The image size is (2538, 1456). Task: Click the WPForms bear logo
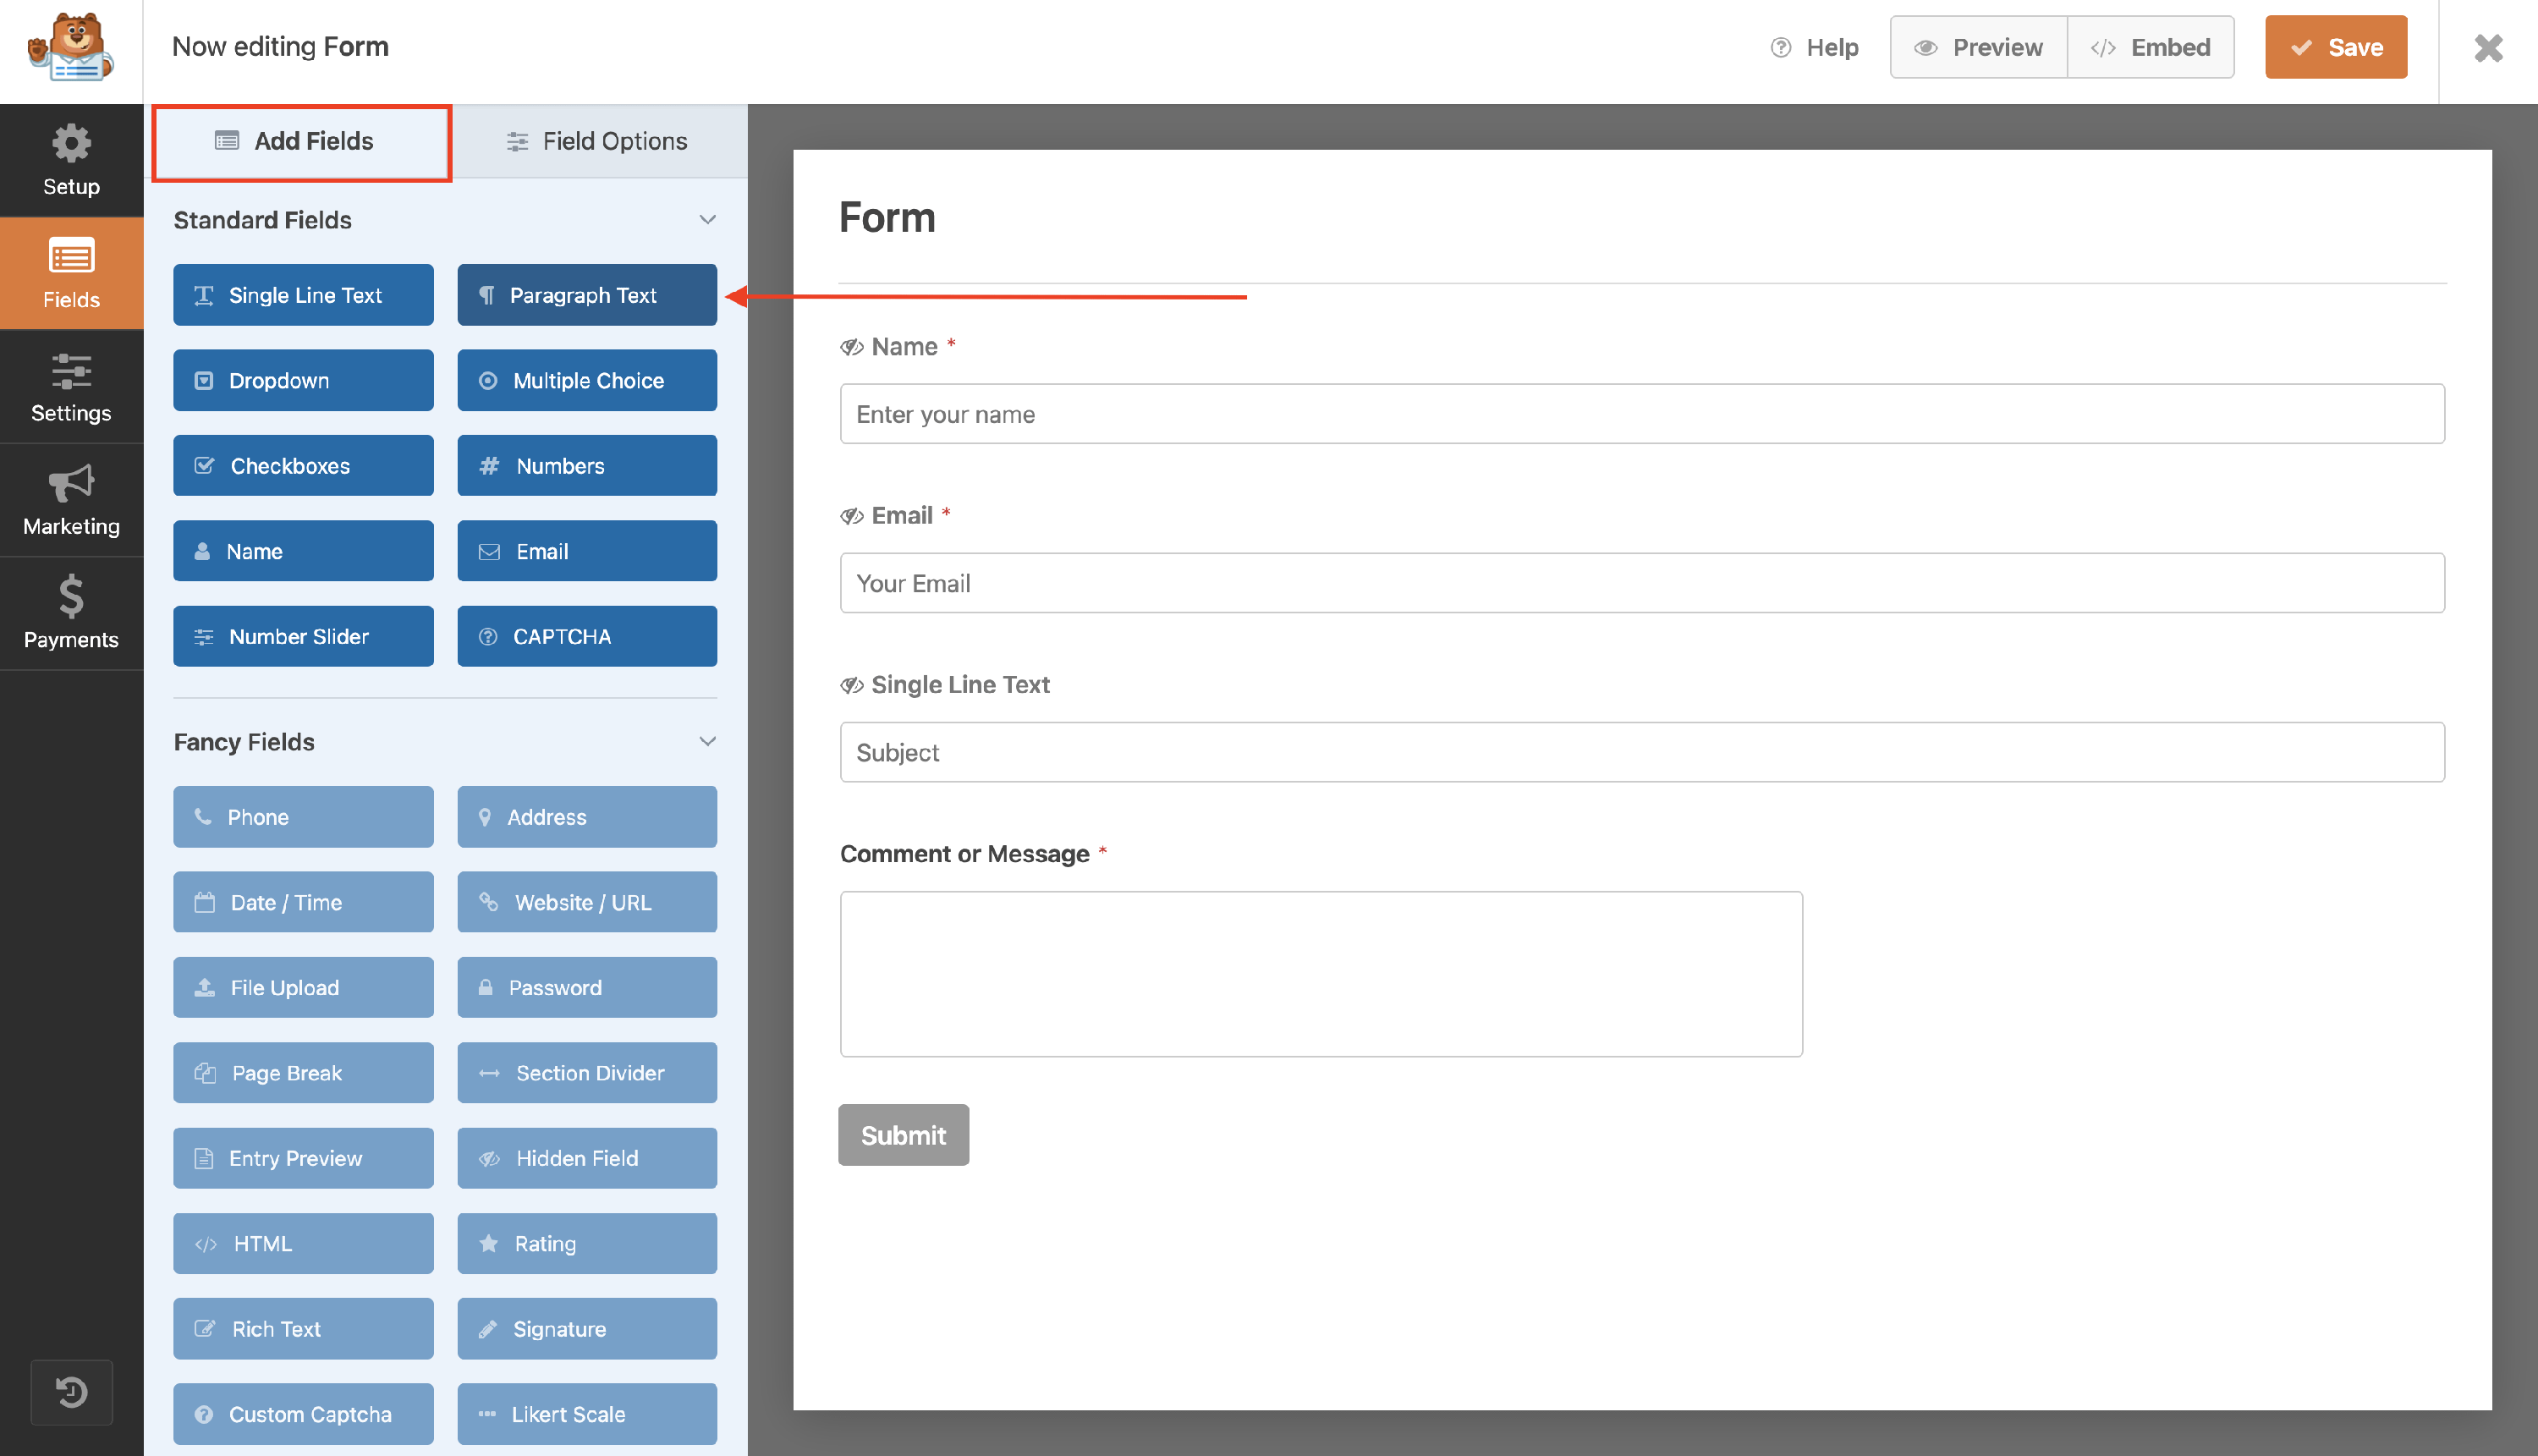pyautogui.click(x=71, y=48)
